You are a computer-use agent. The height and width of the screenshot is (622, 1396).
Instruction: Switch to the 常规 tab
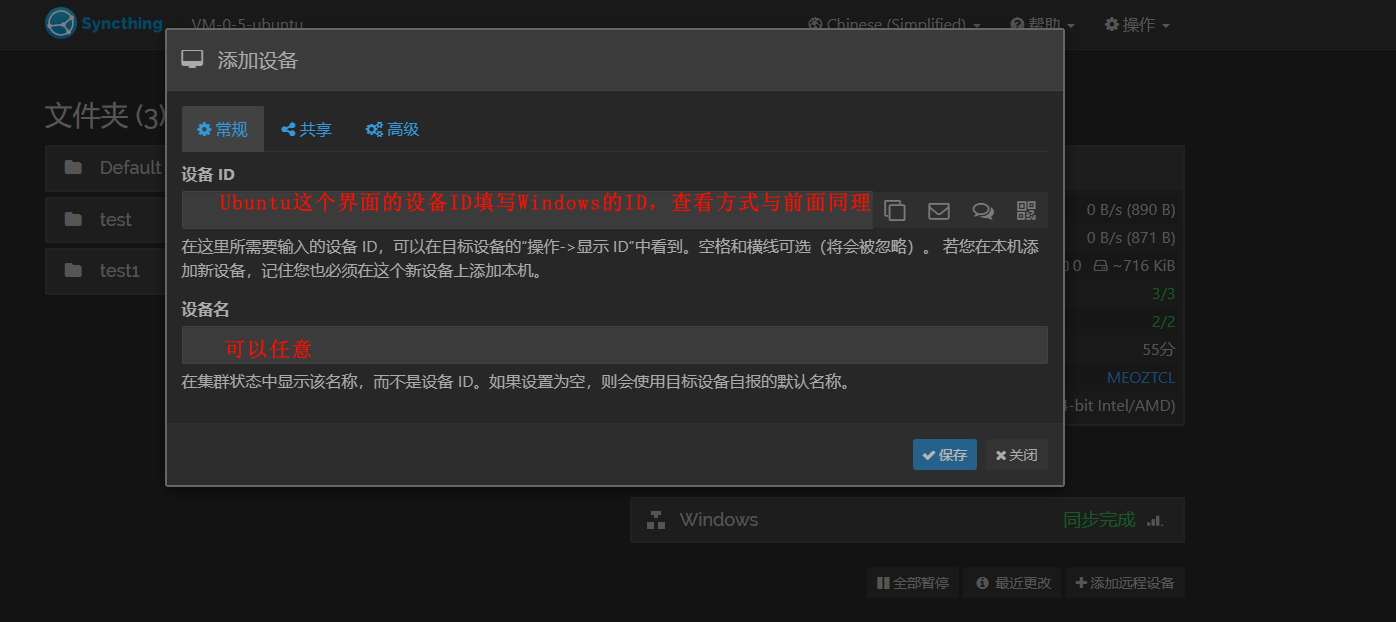pos(223,129)
